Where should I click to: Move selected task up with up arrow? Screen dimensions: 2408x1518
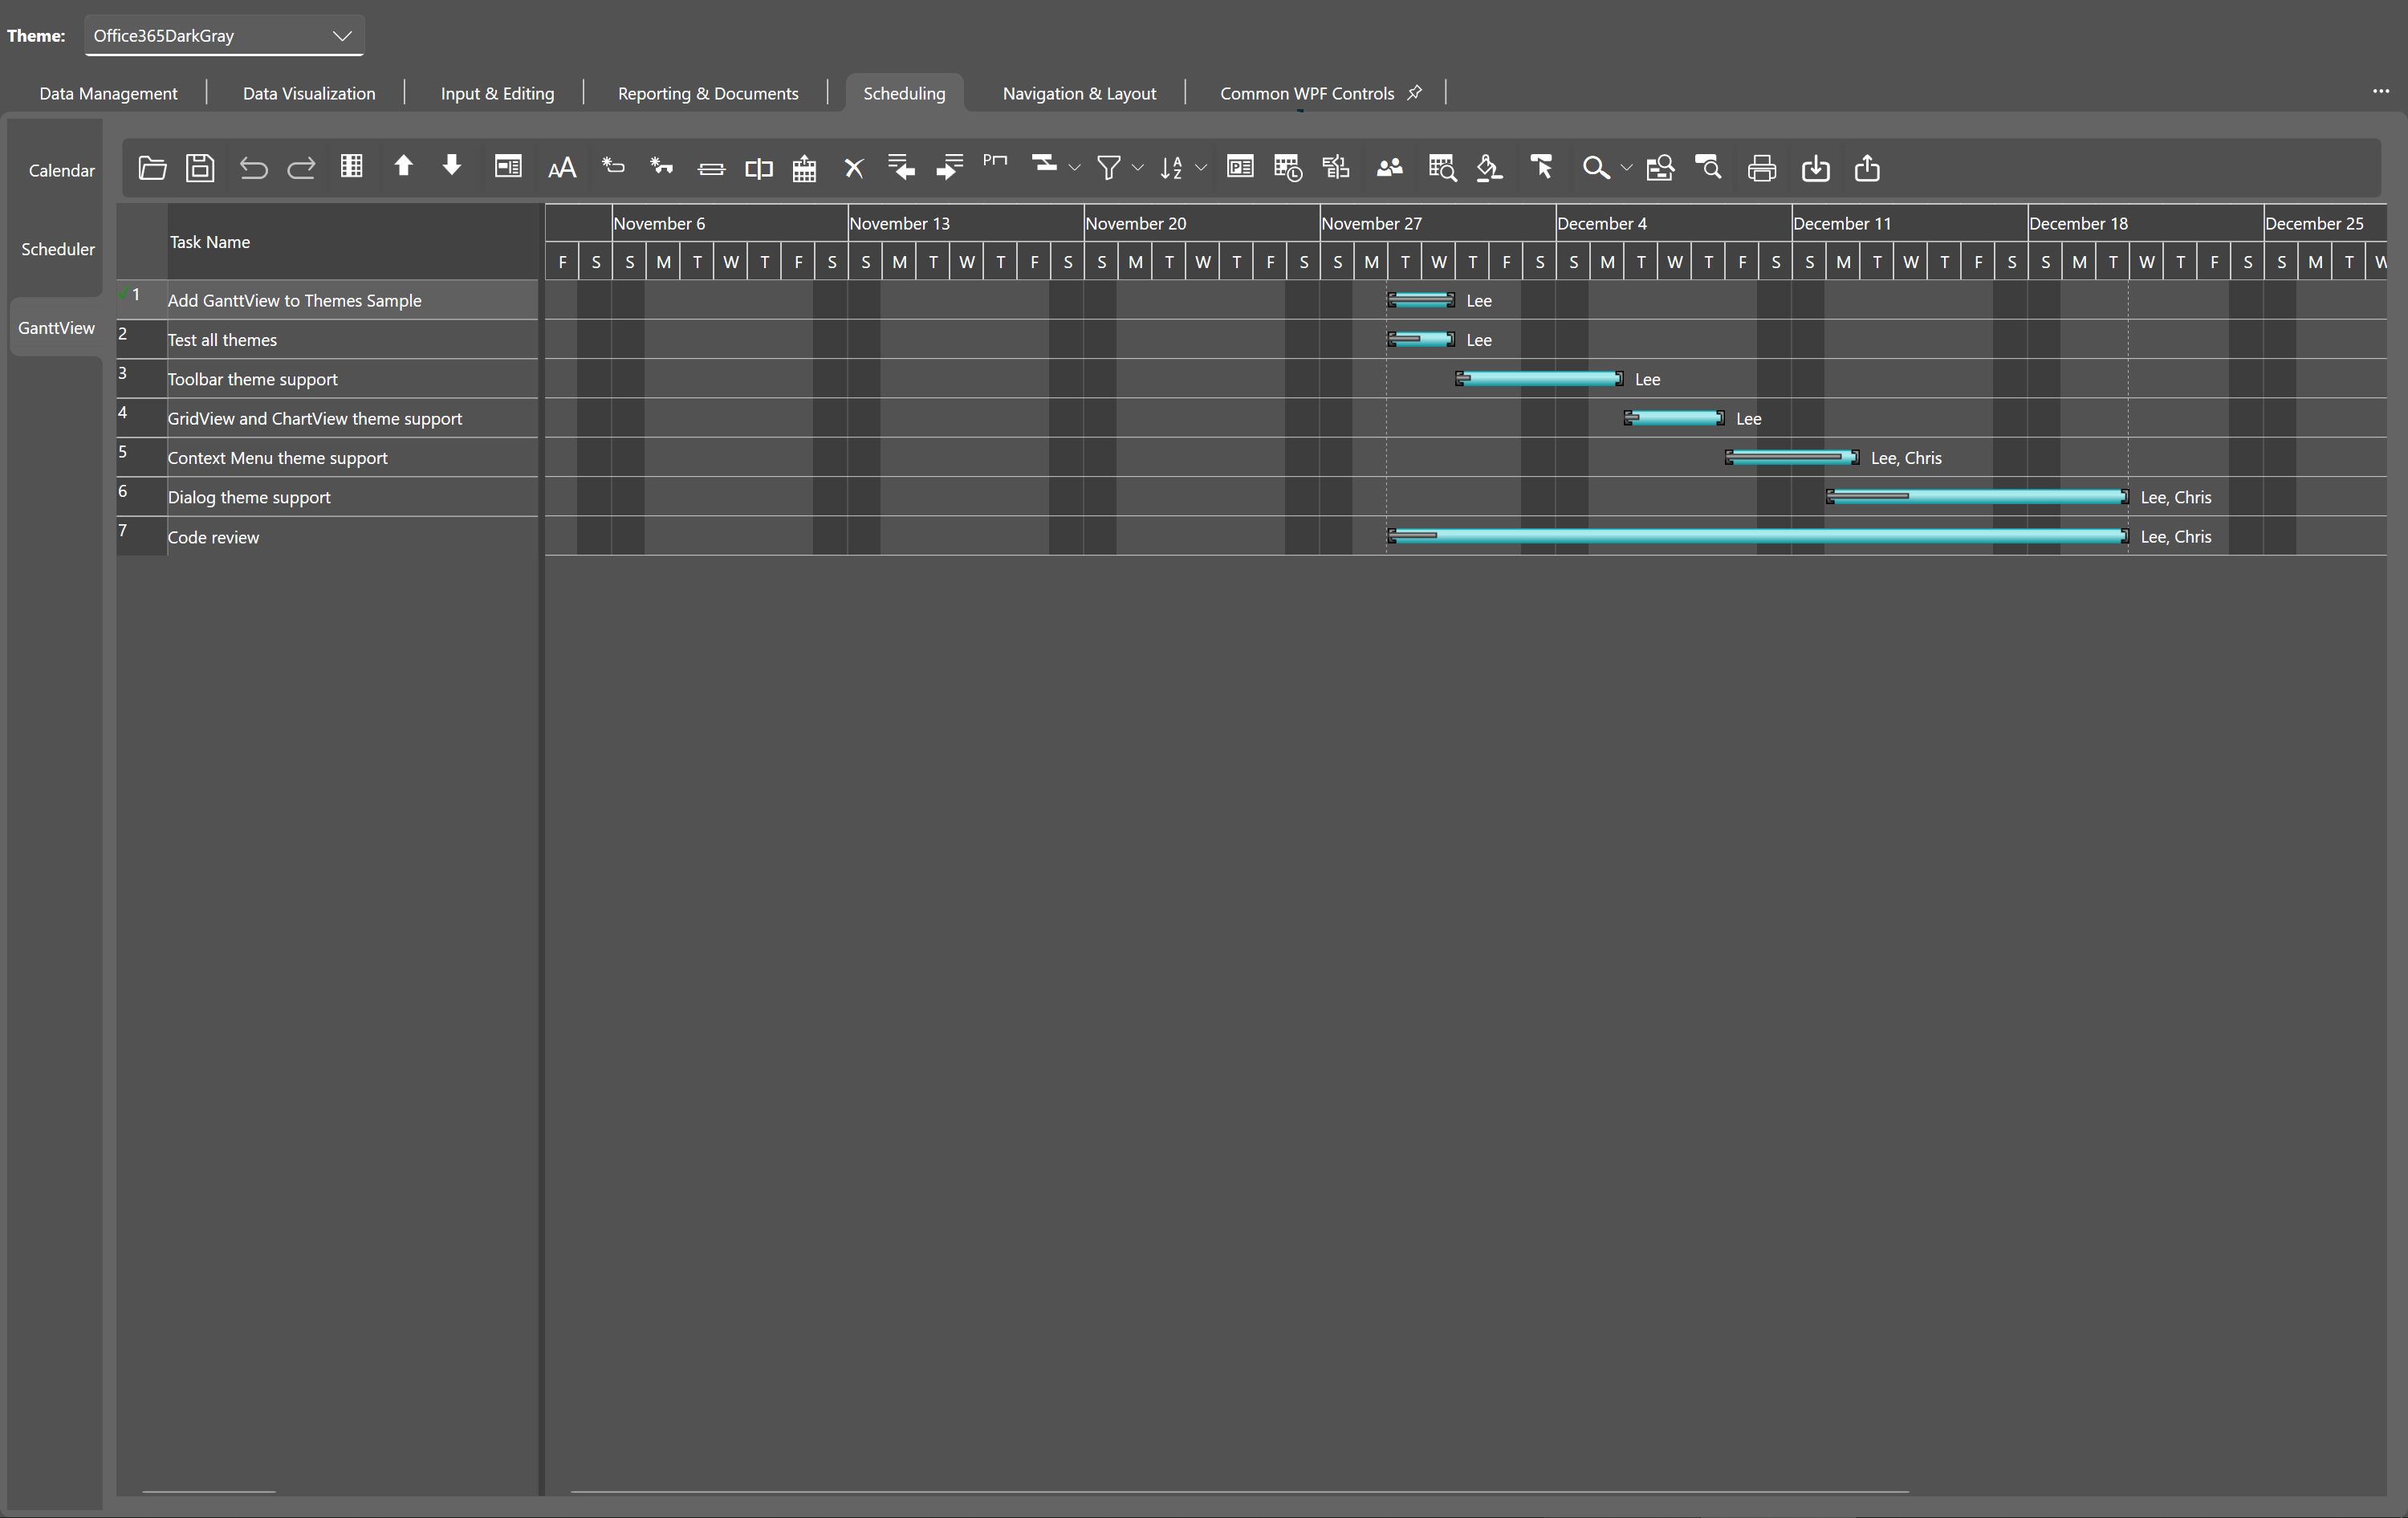[x=403, y=166]
